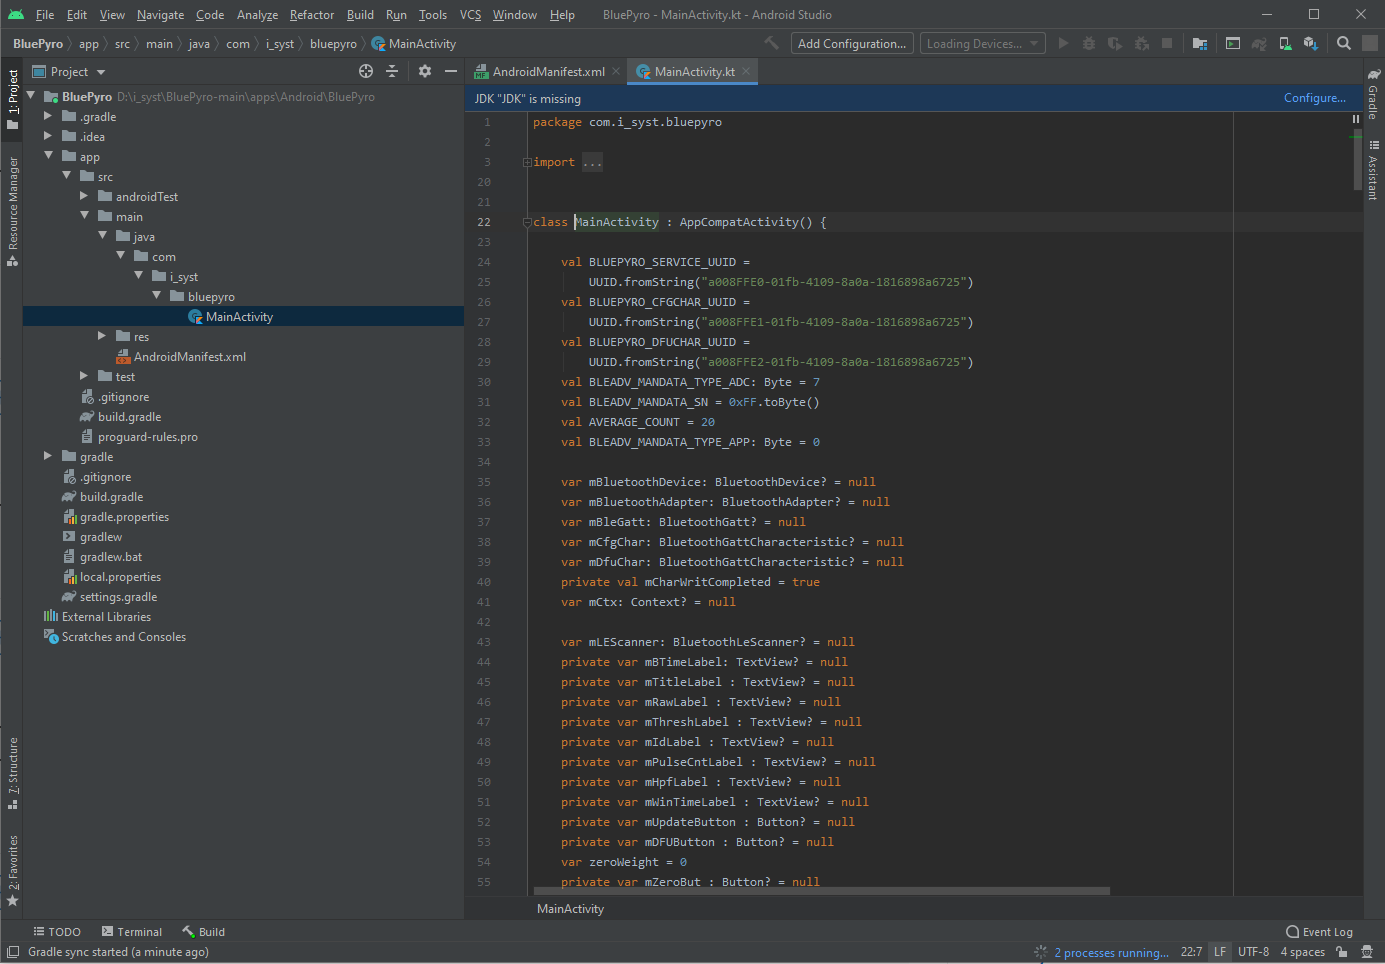
Task: Click the Debug bug icon
Action: pos(1089,43)
